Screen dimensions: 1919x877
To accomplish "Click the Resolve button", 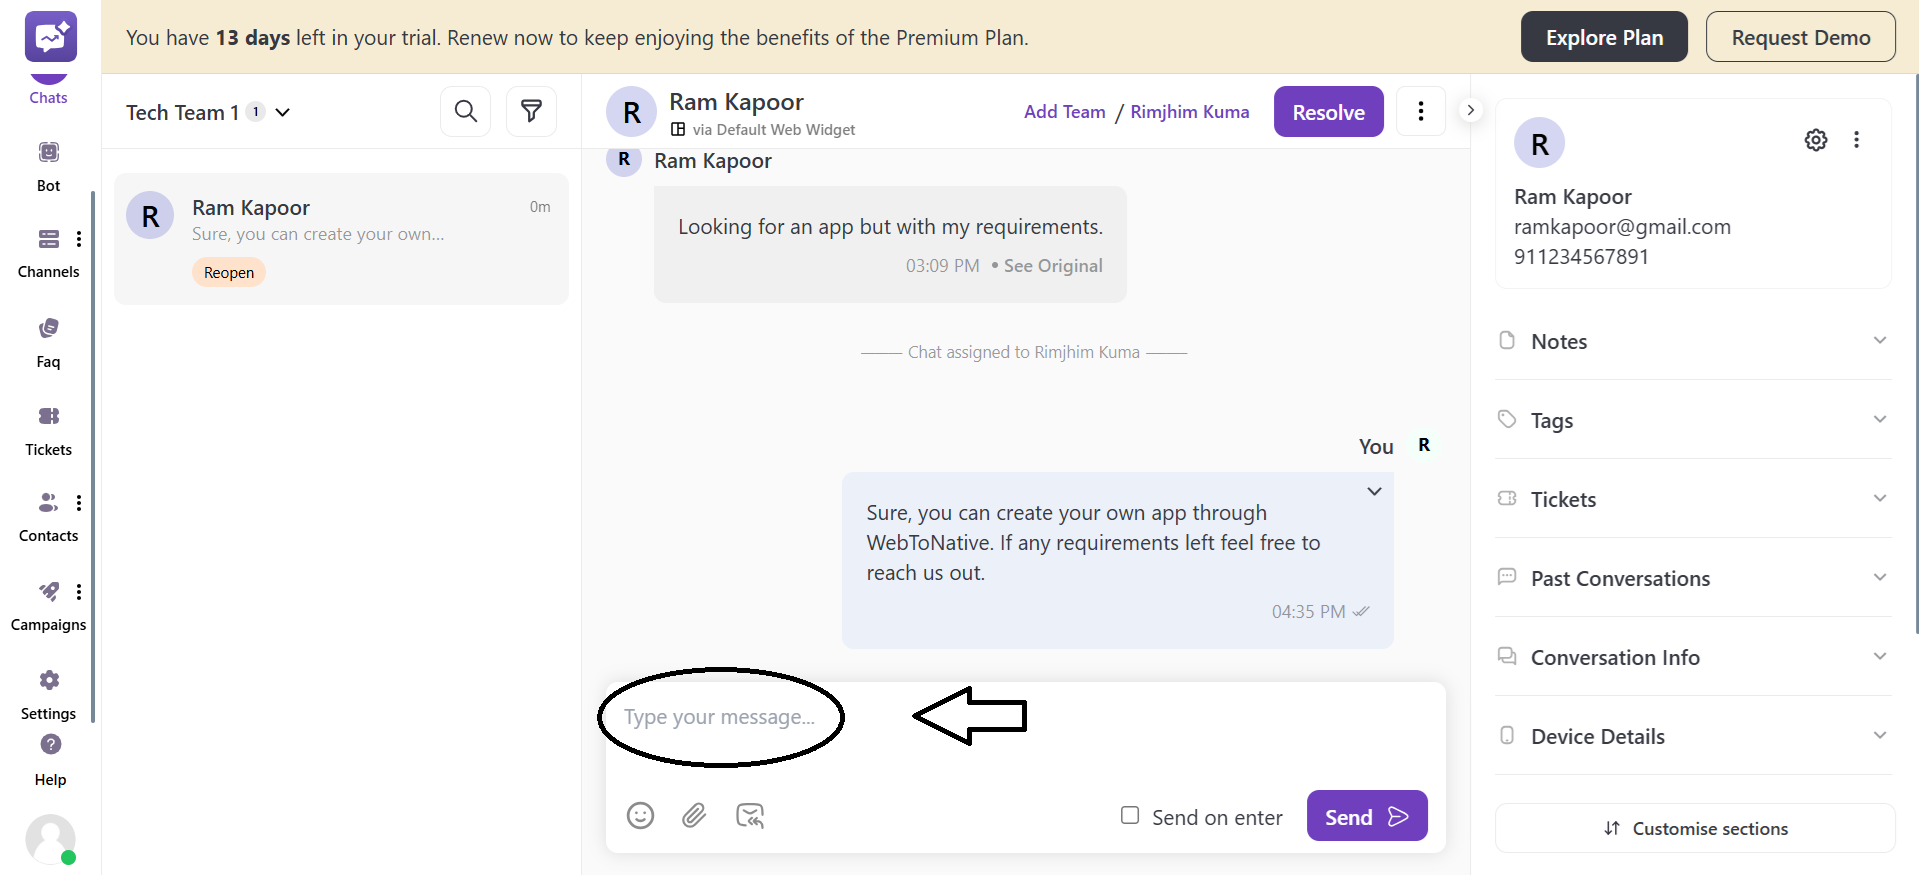I will 1328,111.
